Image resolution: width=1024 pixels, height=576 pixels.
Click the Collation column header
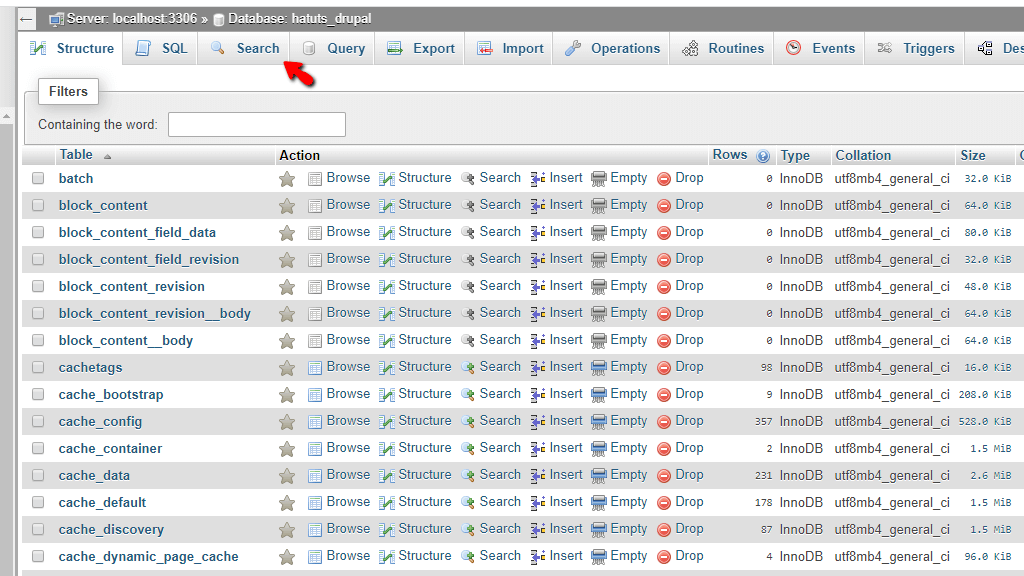[863, 155]
